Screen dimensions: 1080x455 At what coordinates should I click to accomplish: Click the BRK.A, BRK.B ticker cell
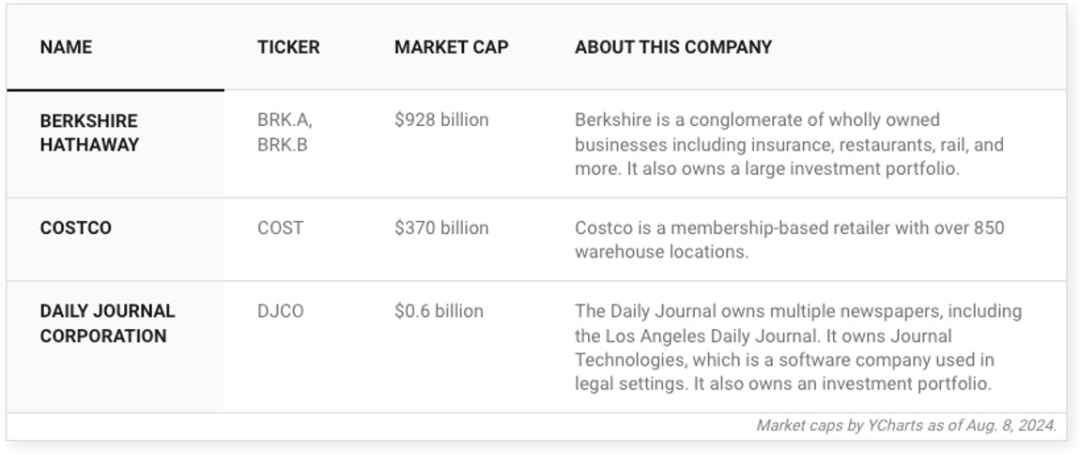click(x=285, y=133)
